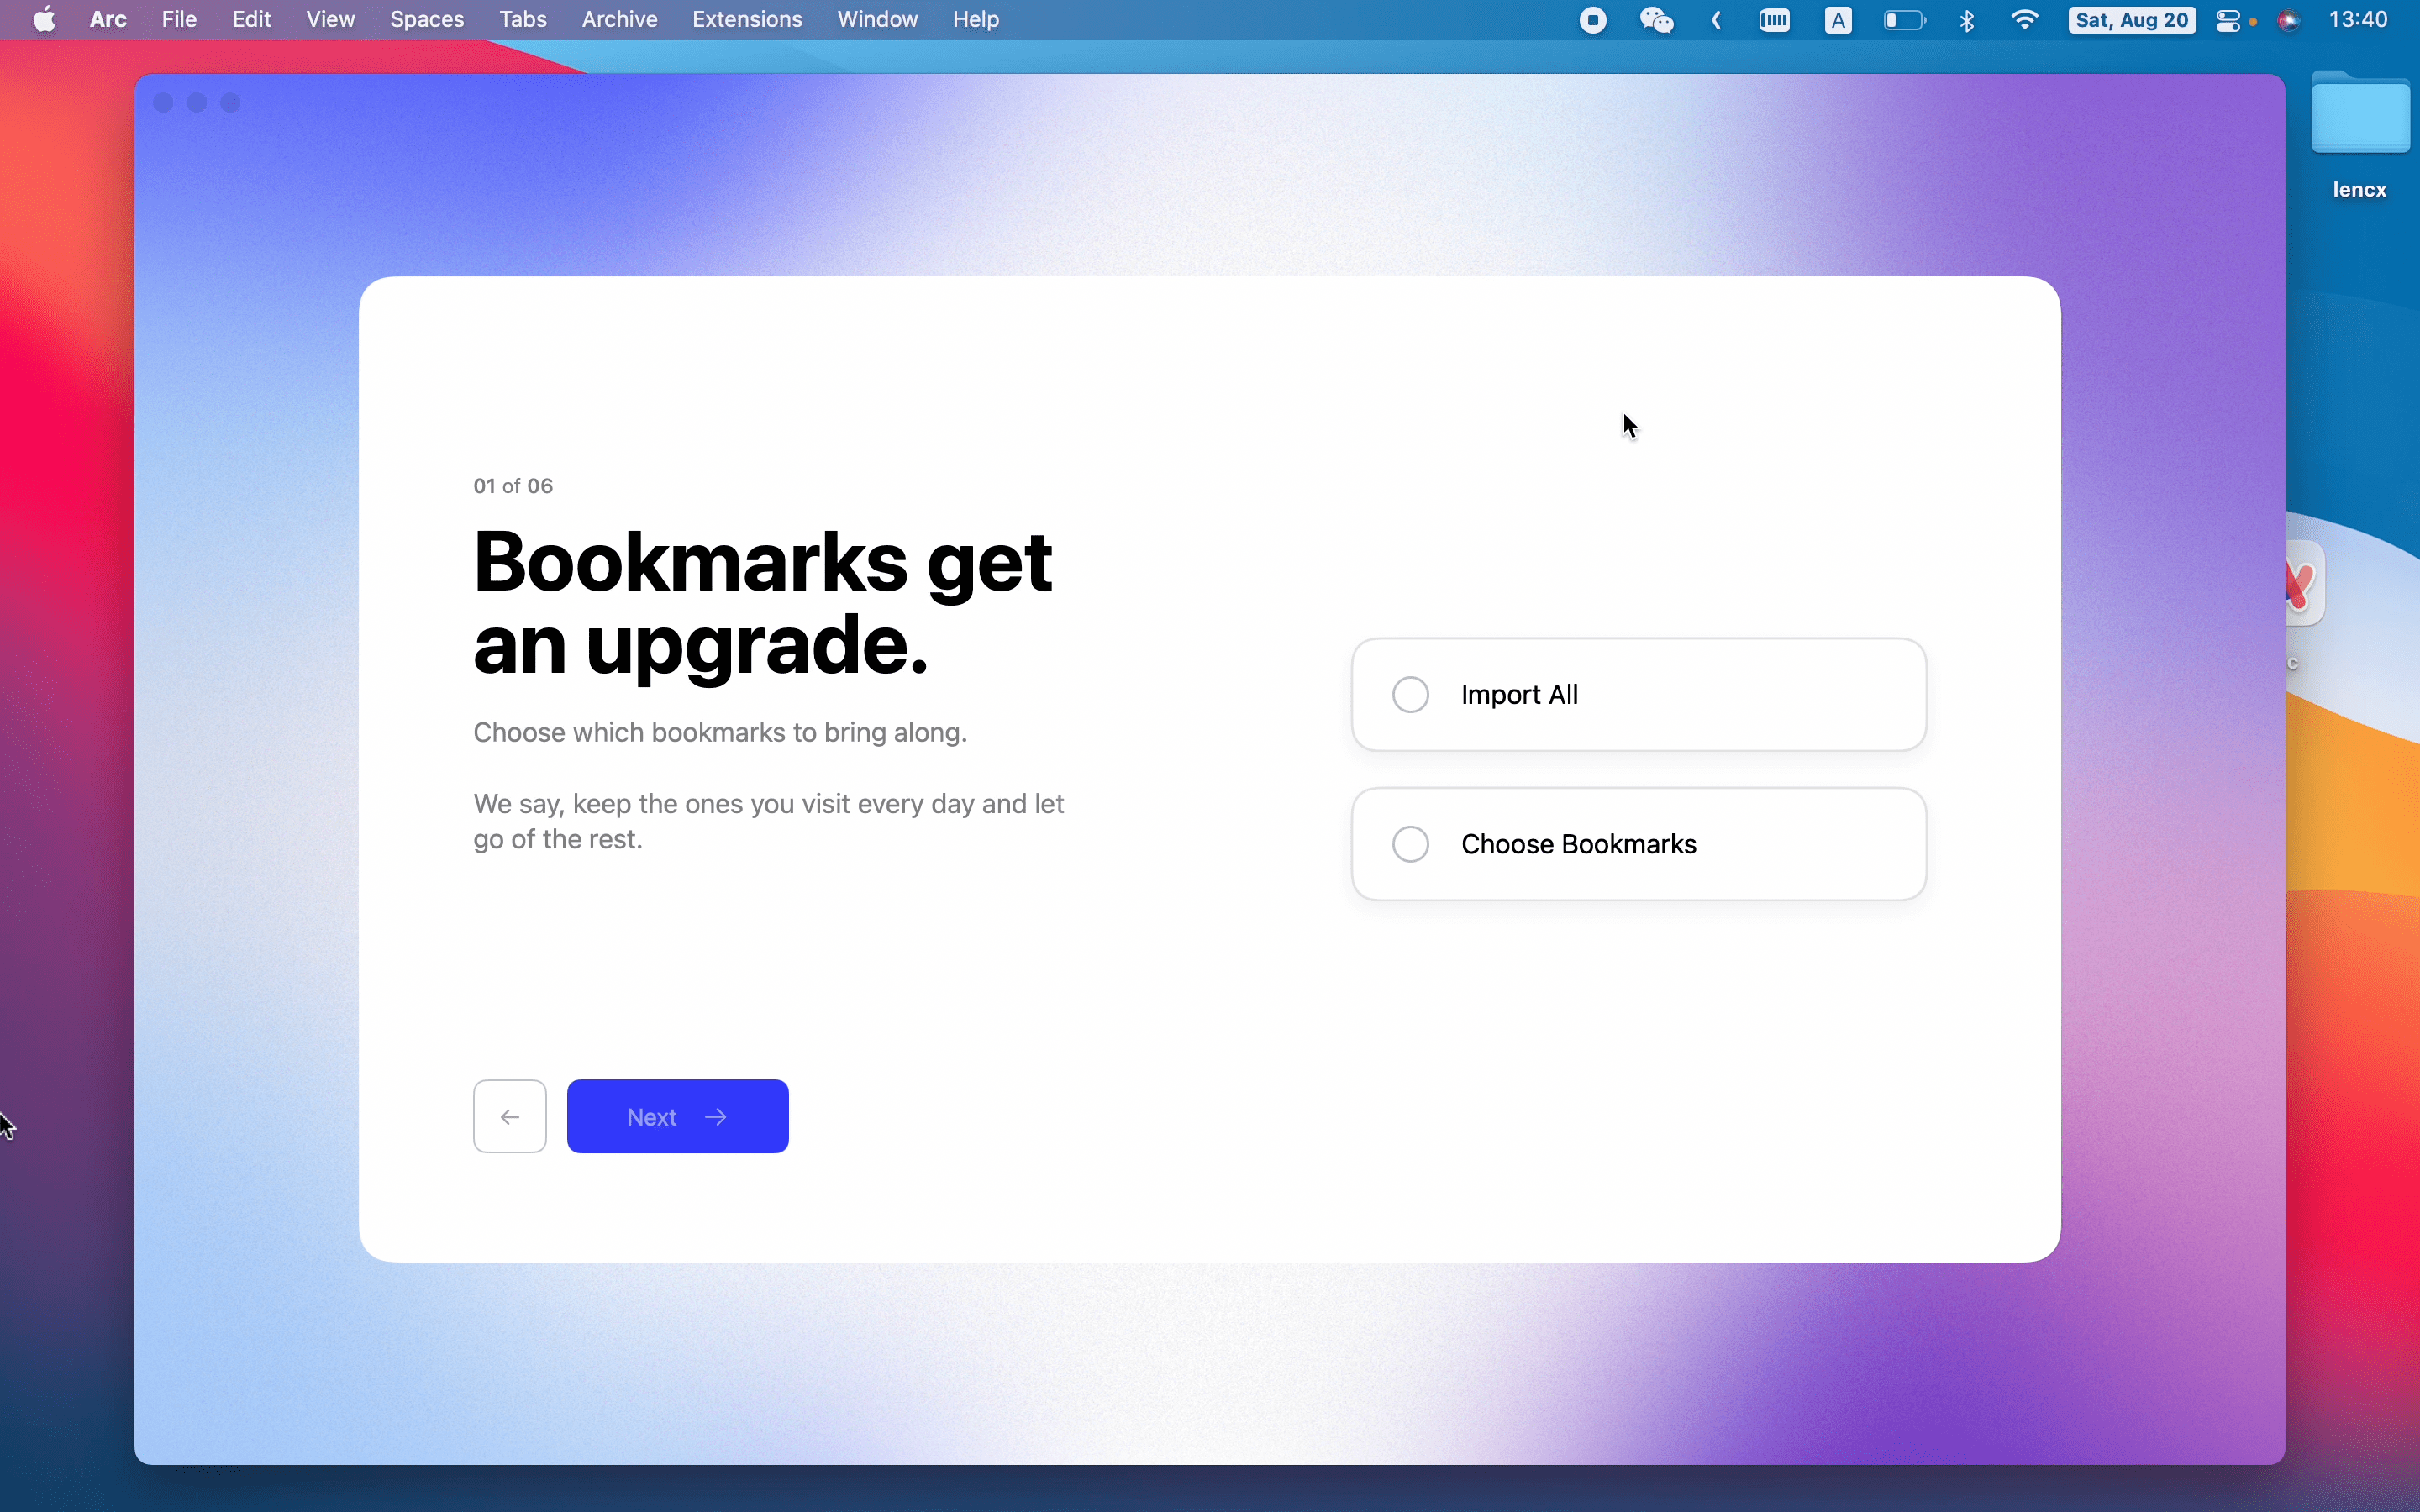The height and width of the screenshot is (1512, 2420).
Task: Open the Window menu
Action: (877, 20)
